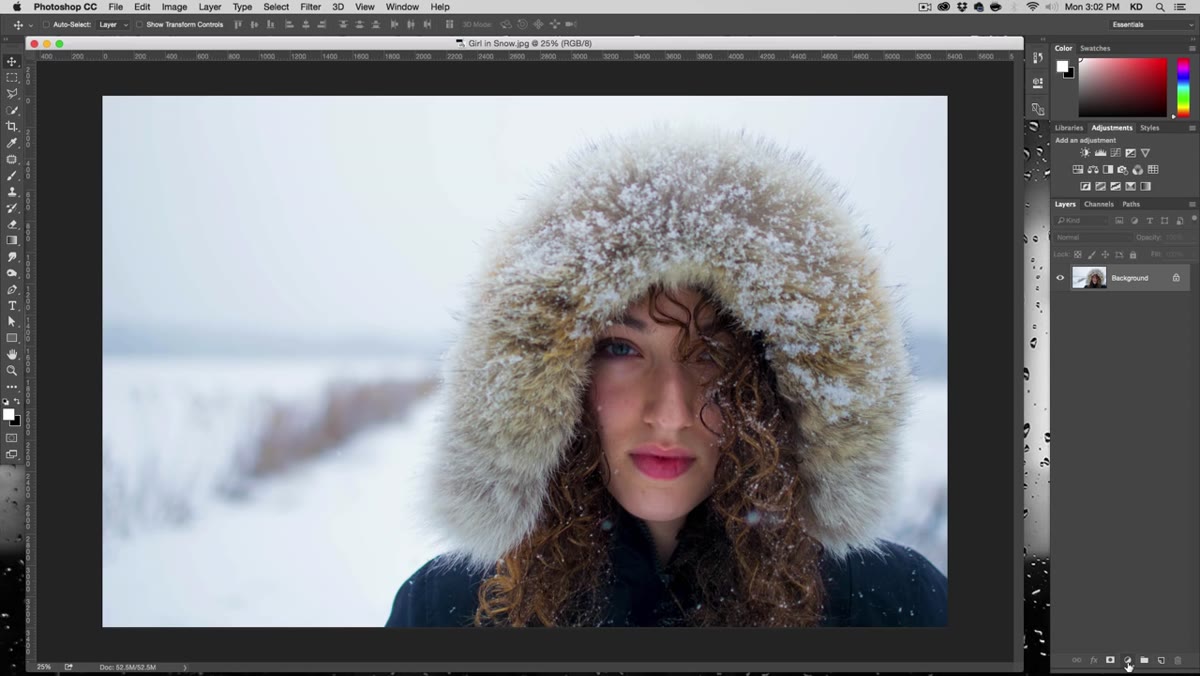1200x676 pixels.
Task: Add a Channel Mixer adjustment
Action: [x=1137, y=170]
